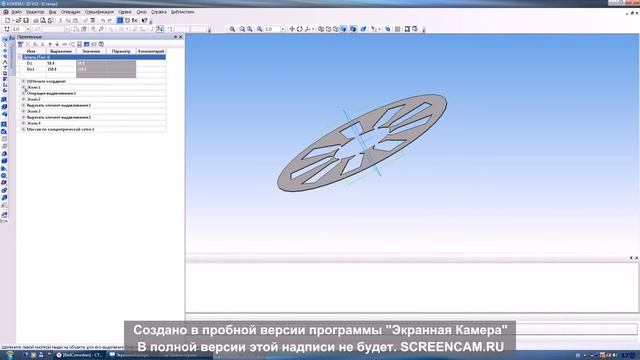
Task: Redo the undone action
Action: point(110,20)
